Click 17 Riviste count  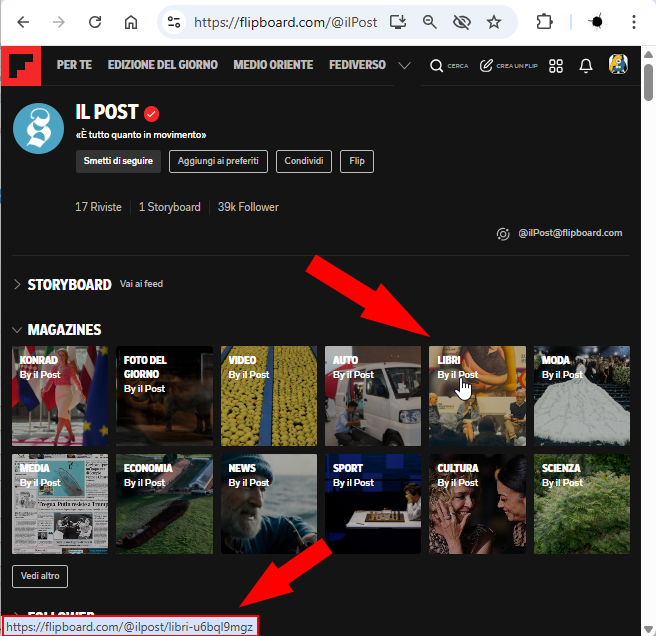tap(98, 207)
